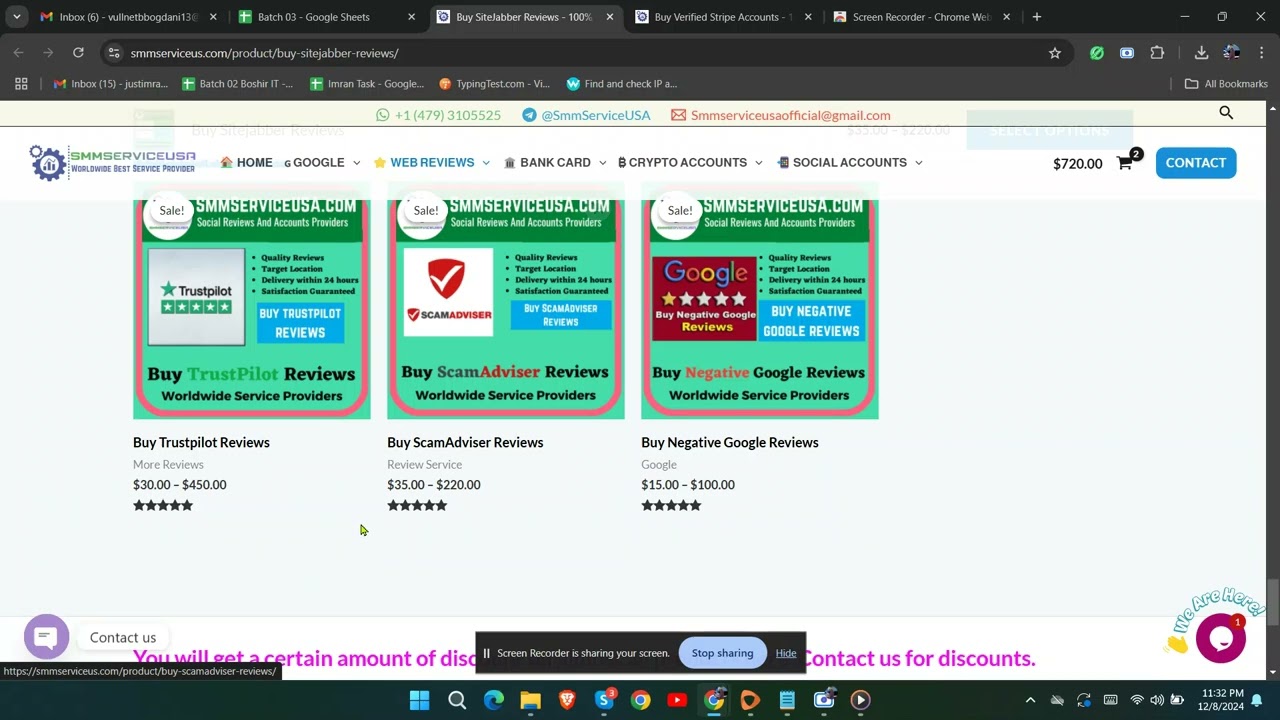Image resolution: width=1280 pixels, height=720 pixels.
Task: Open Find and check IP bookmark
Action: point(622,84)
